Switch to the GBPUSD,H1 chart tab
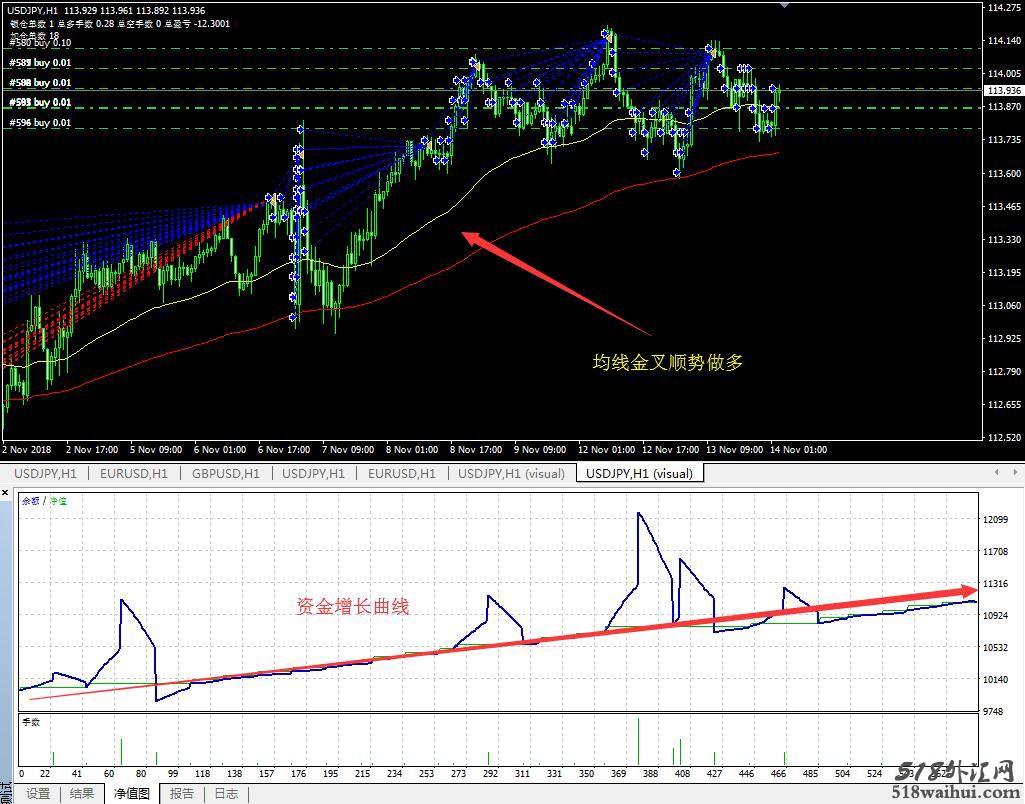The image size is (1025, 804). tap(225, 473)
